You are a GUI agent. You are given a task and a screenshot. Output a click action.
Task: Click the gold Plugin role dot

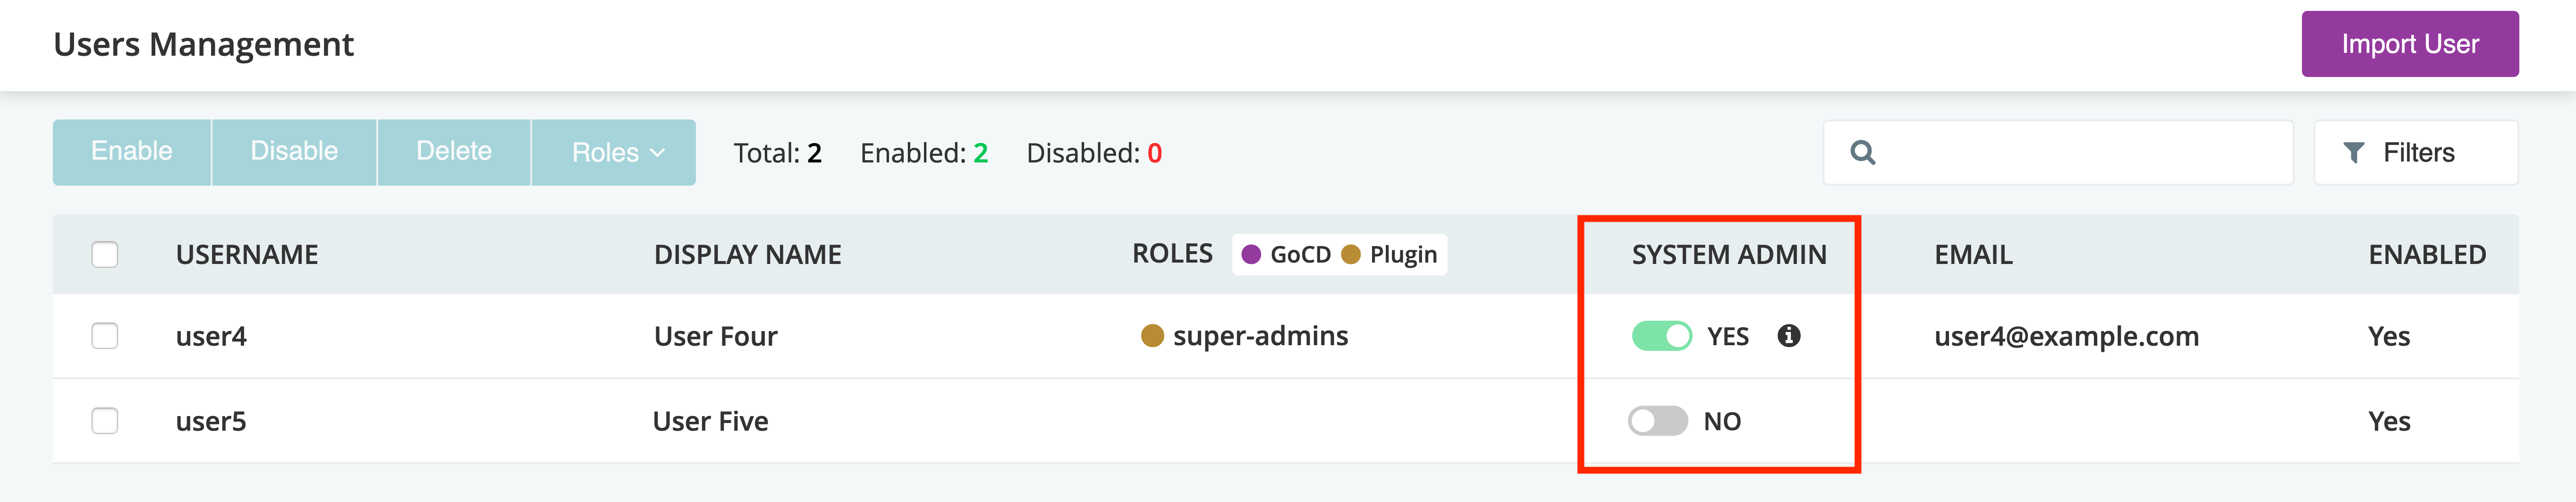(1350, 254)
